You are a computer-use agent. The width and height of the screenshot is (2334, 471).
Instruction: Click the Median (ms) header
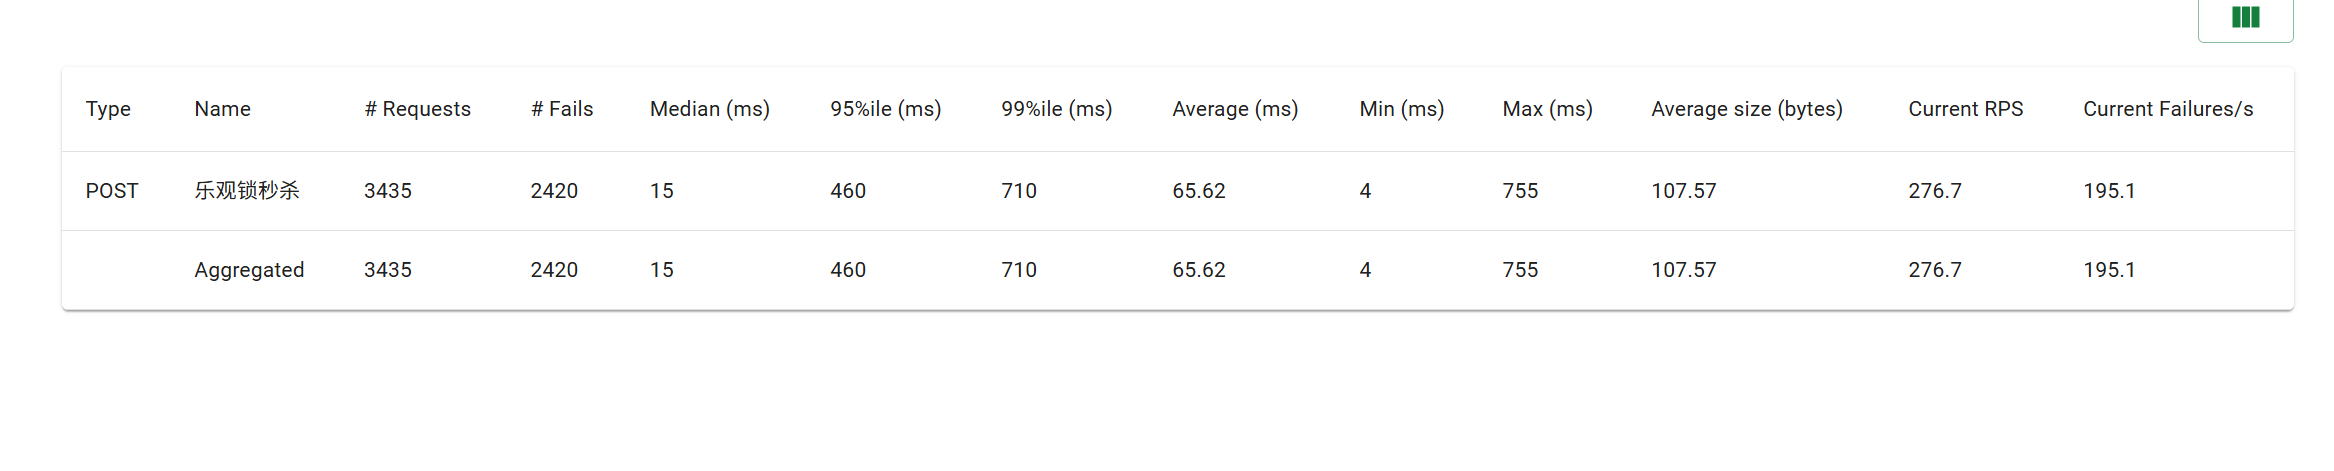point(710,109)
